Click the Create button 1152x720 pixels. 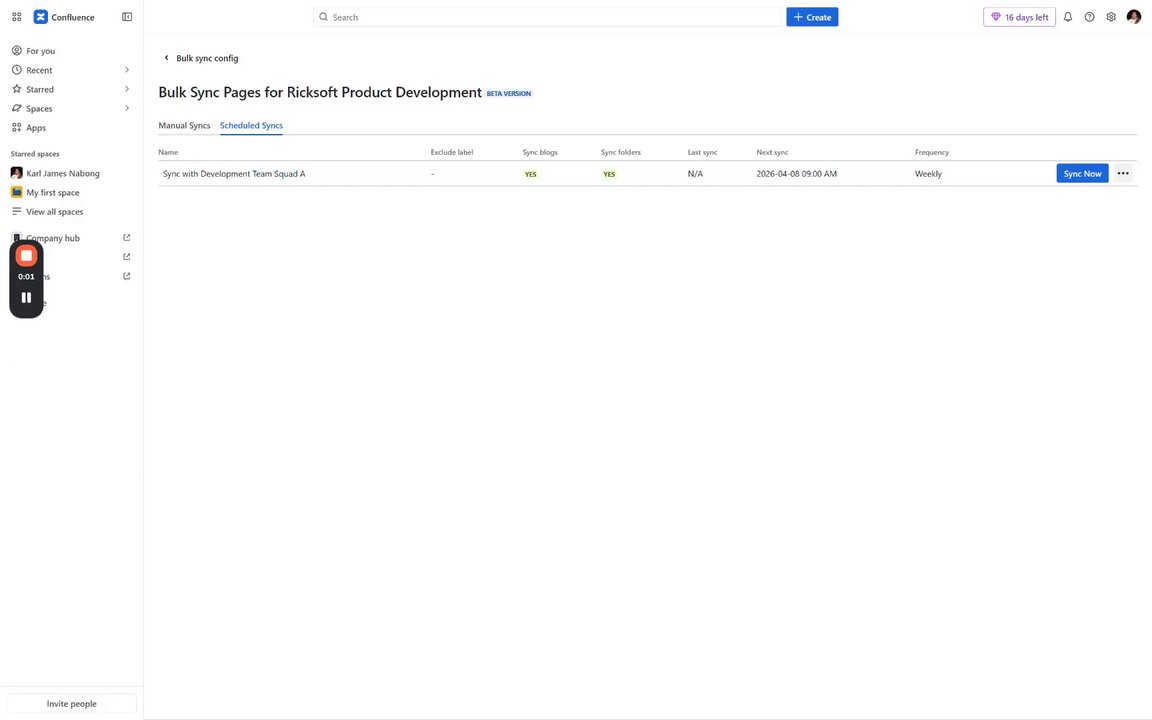[812, 17]
